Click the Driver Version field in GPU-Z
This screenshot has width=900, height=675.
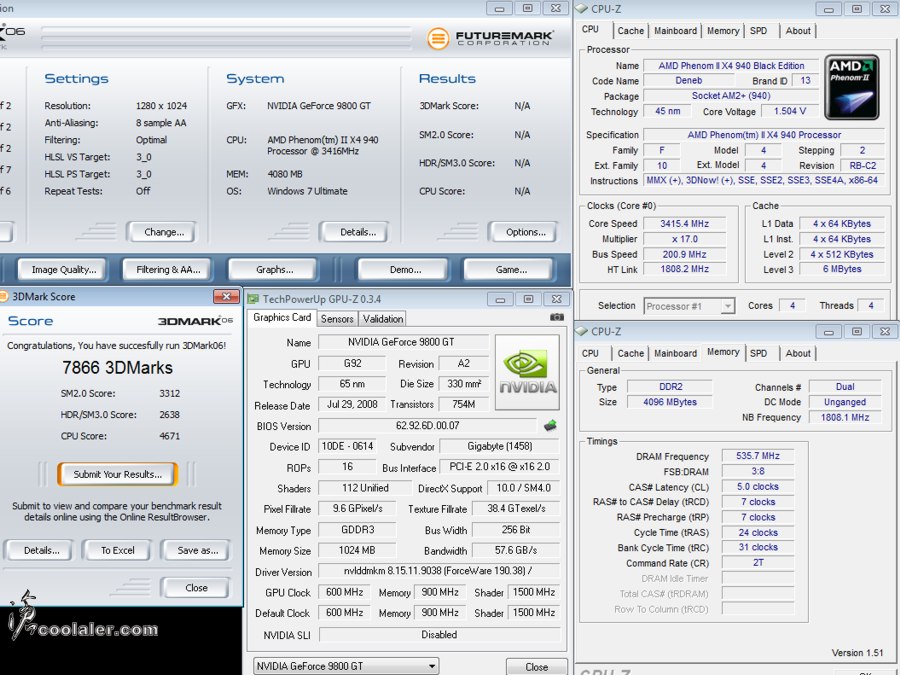[x=439, y=571]
